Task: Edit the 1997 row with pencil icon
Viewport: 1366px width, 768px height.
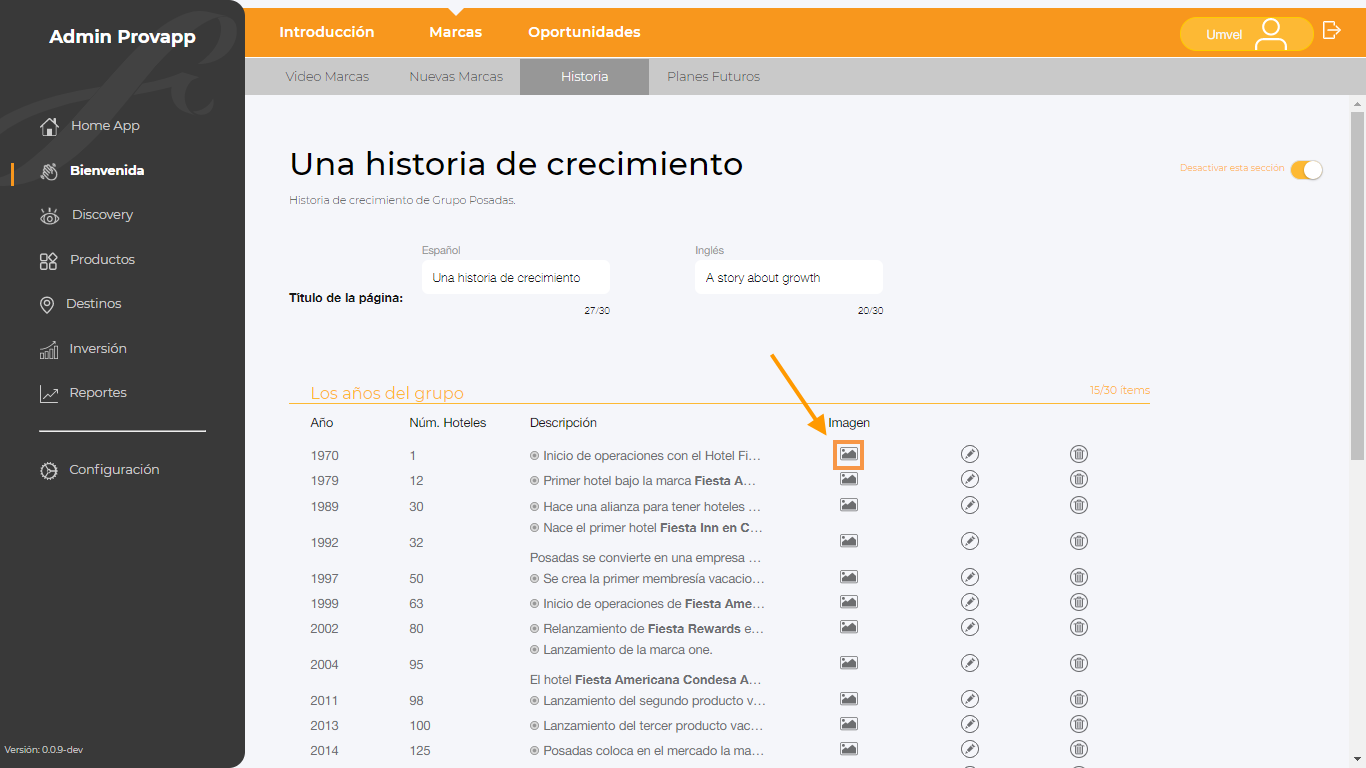Action: click(x=969, y=577)
